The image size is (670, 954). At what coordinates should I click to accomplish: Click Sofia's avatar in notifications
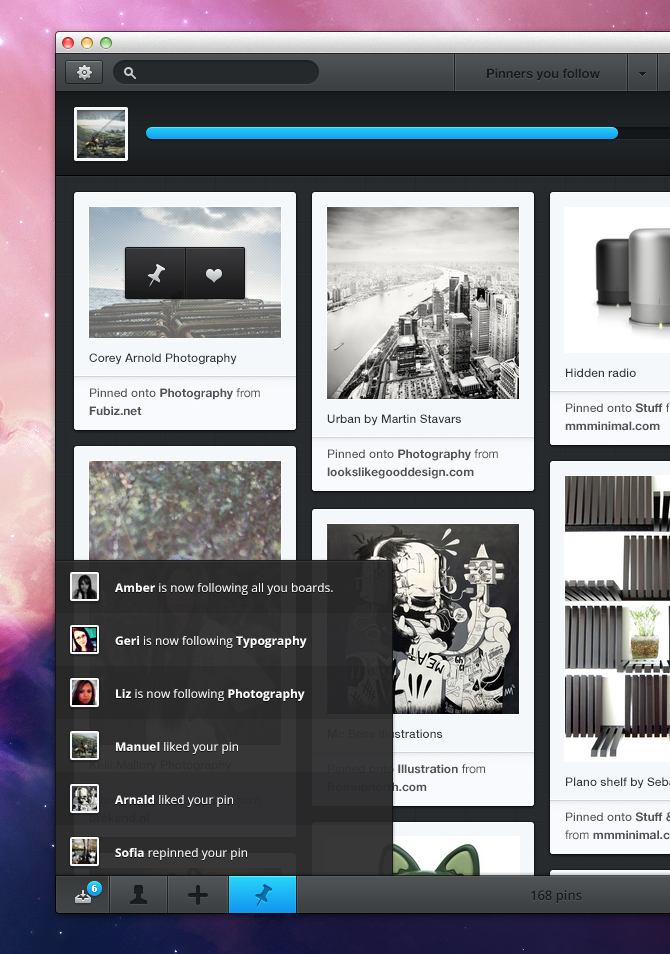click(85, 852)
